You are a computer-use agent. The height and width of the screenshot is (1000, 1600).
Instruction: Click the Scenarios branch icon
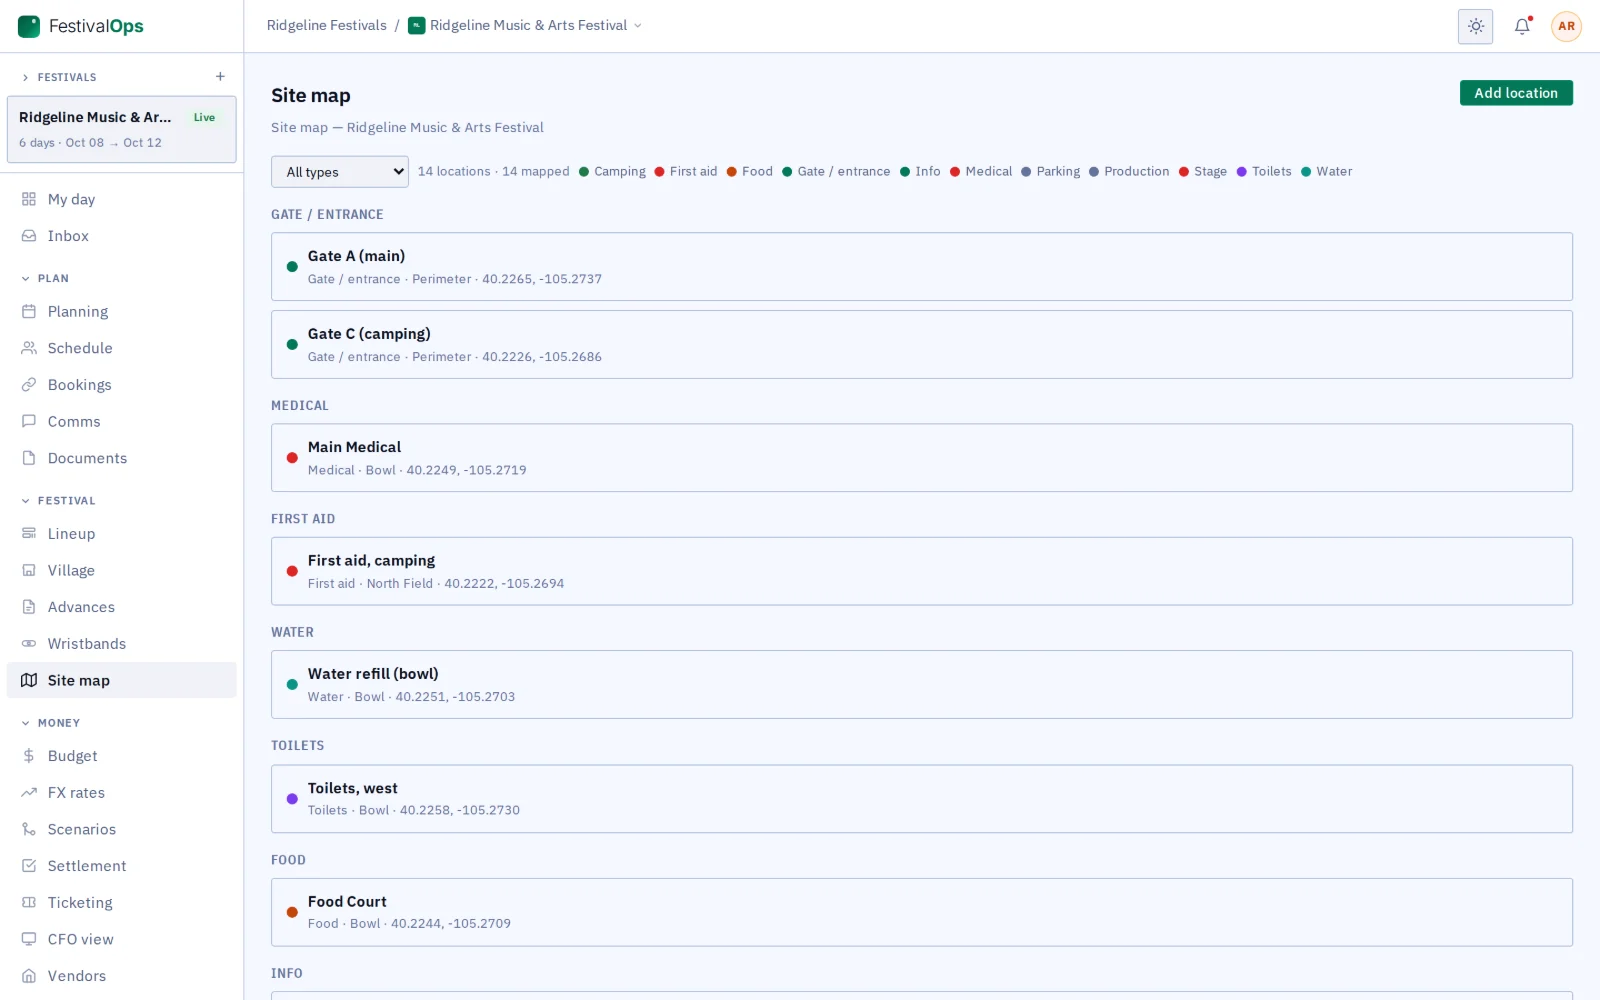pos(29,829)
